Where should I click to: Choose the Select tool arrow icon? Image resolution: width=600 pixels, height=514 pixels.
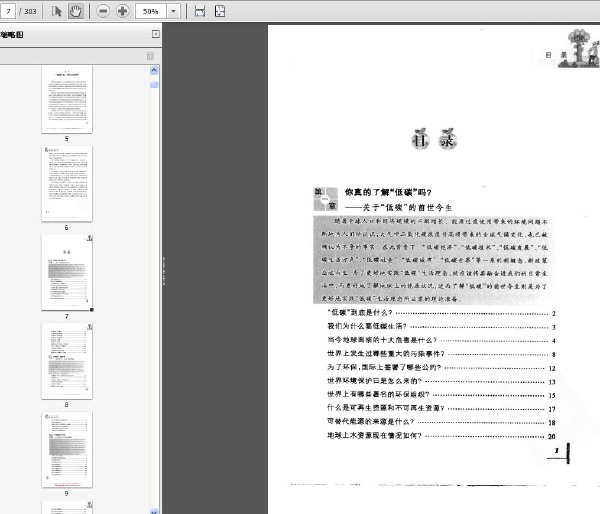point(56,11)
